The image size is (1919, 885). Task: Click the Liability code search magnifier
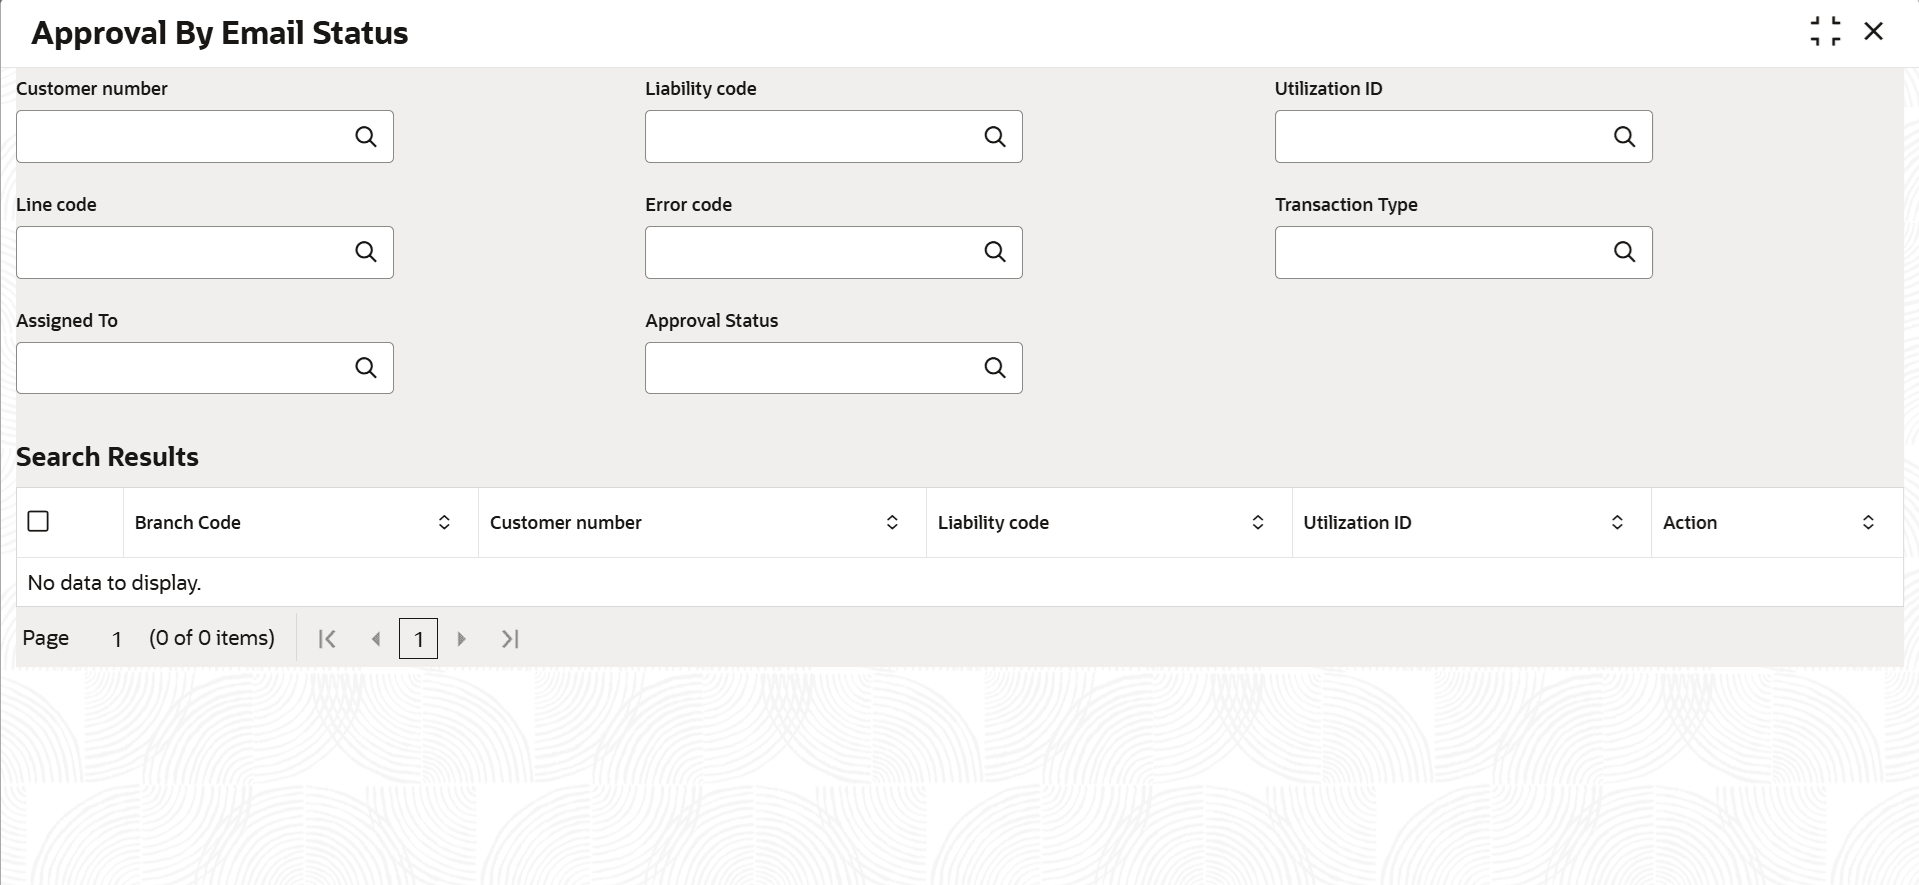pos(995,137)
